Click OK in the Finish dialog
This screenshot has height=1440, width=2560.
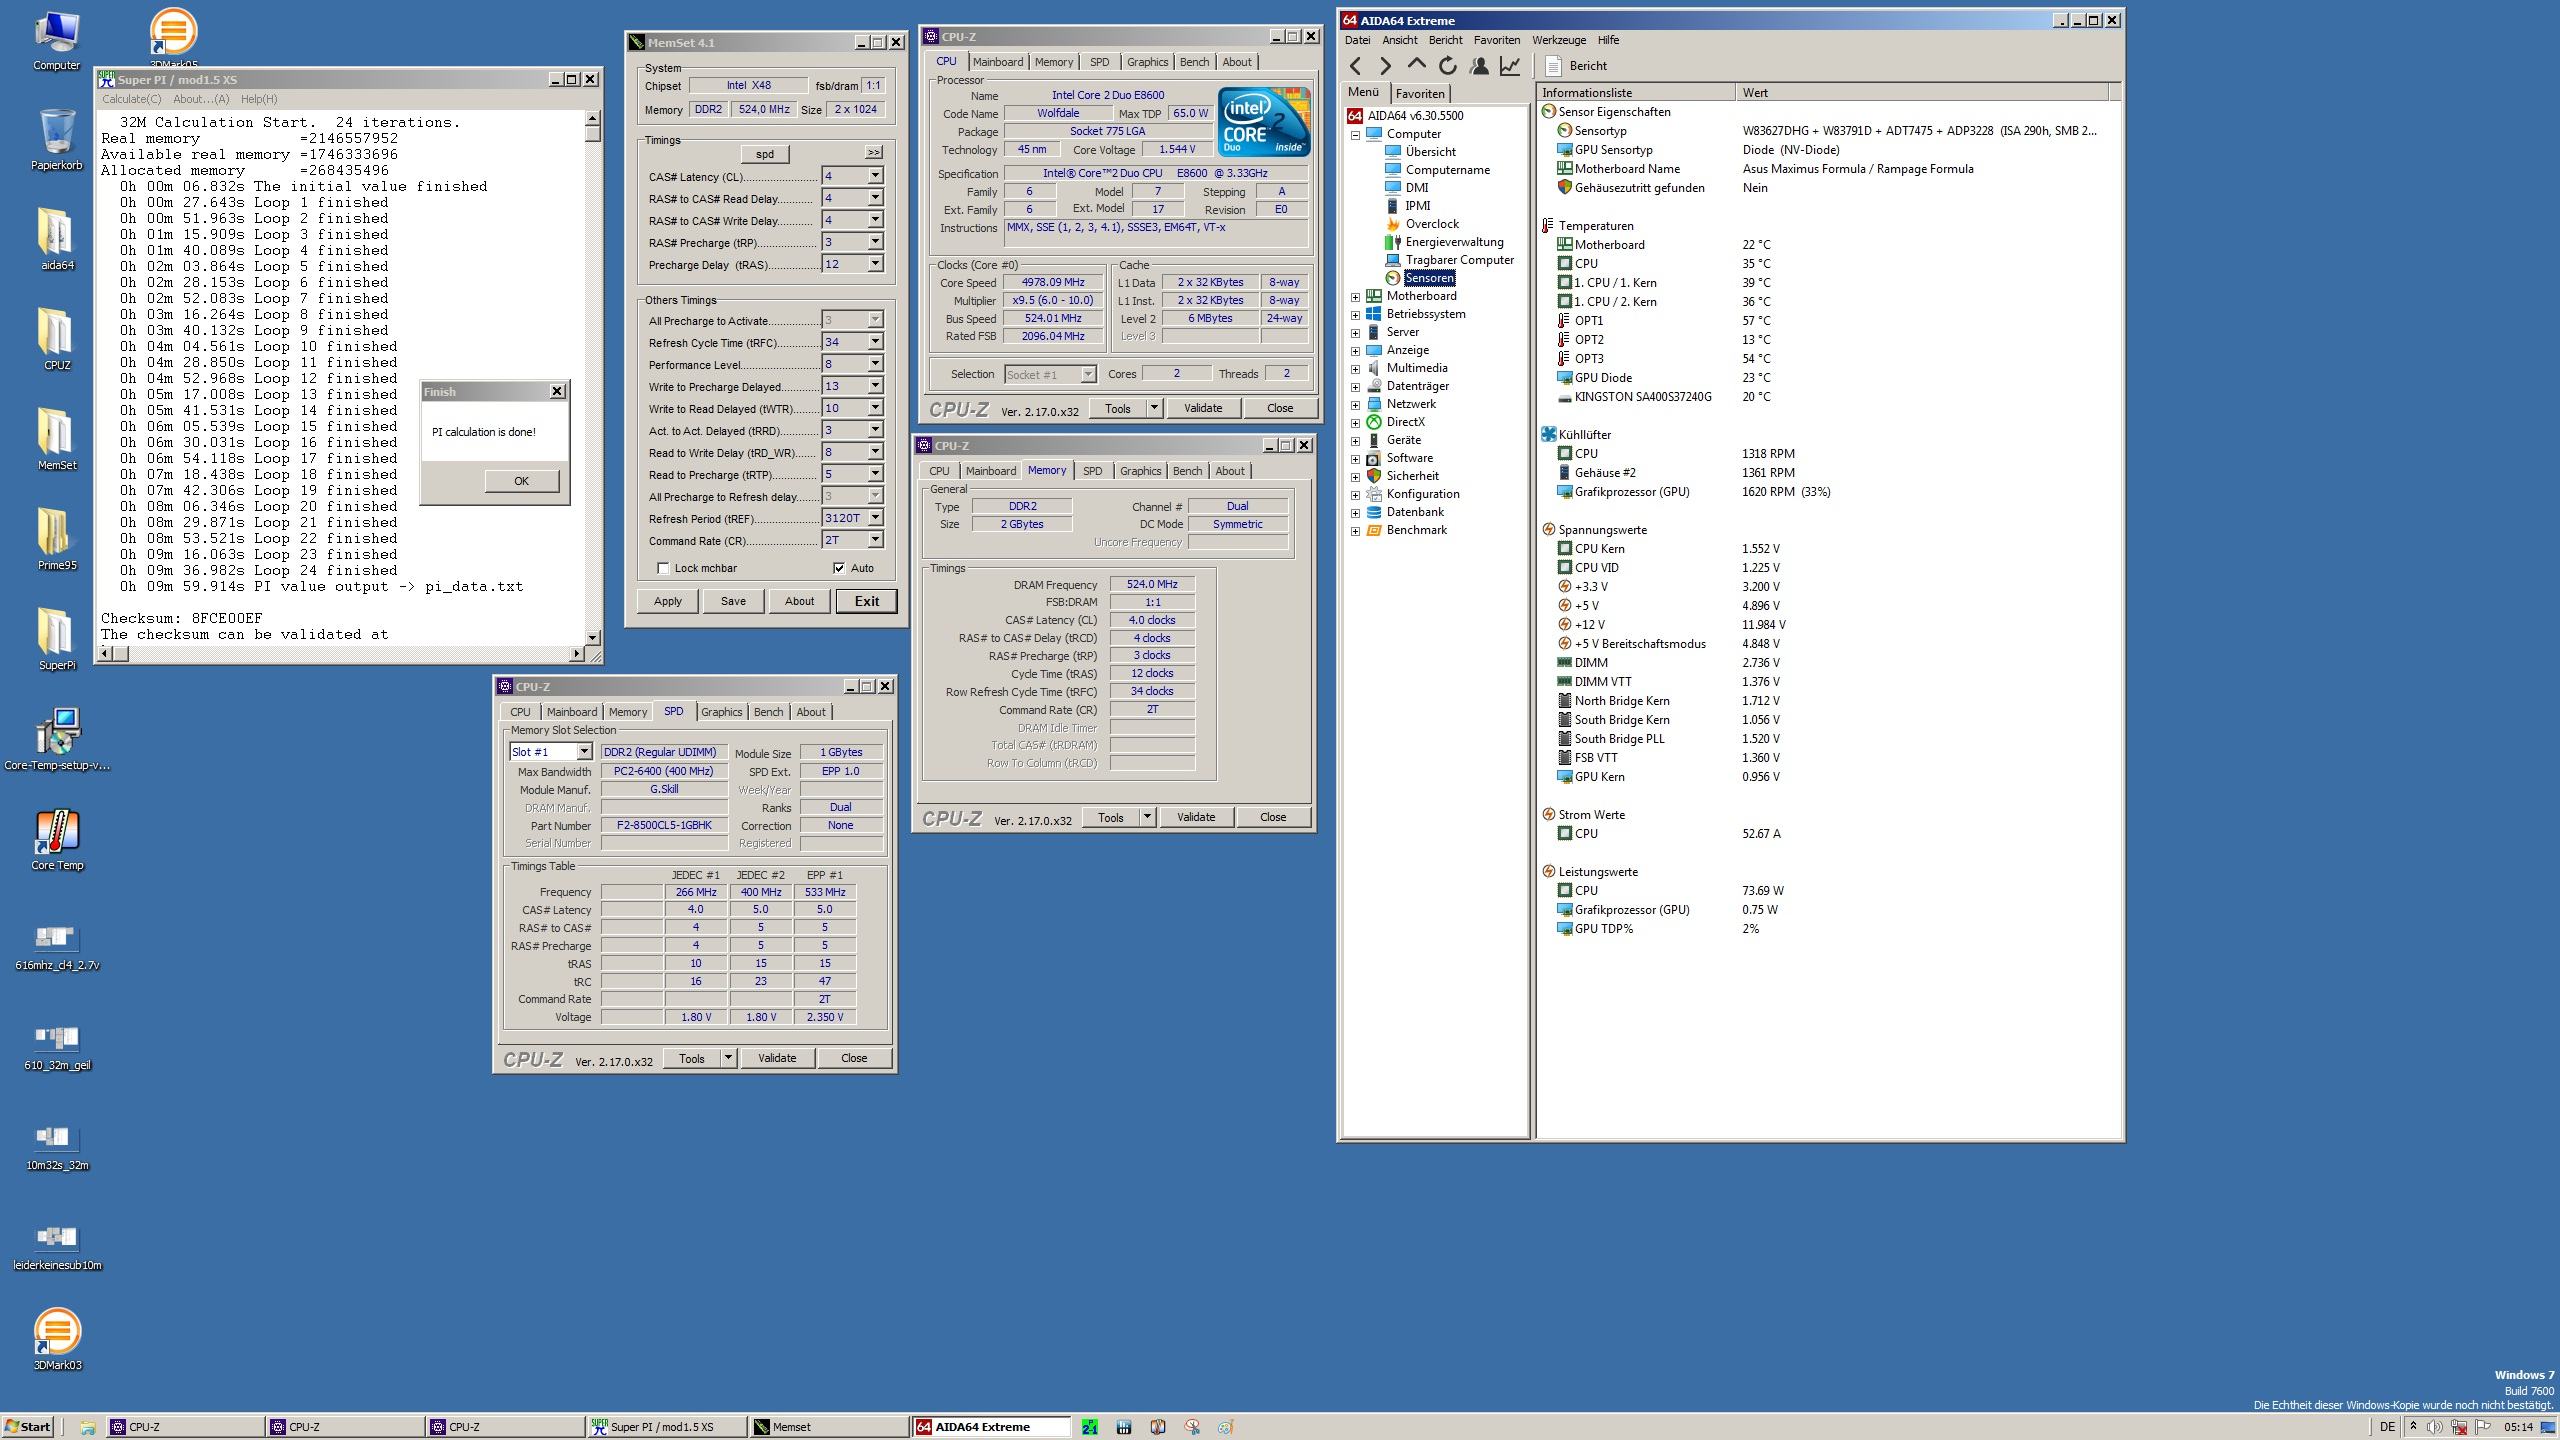coord(521,481)
